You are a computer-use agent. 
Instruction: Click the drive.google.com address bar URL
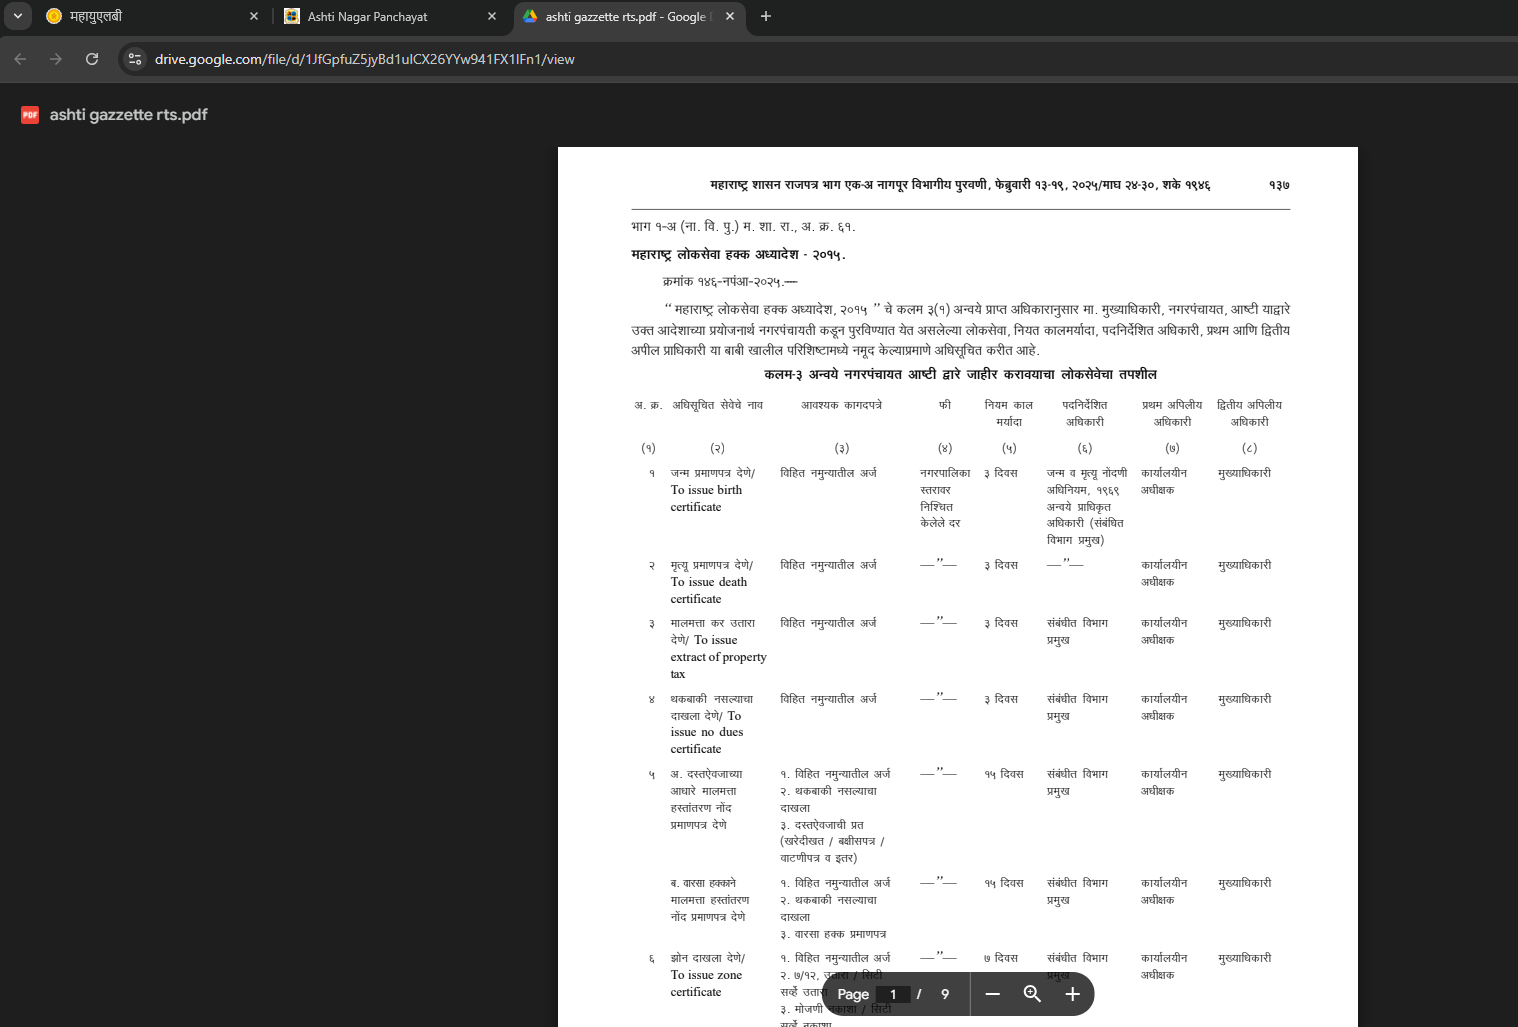click(365, 59)
